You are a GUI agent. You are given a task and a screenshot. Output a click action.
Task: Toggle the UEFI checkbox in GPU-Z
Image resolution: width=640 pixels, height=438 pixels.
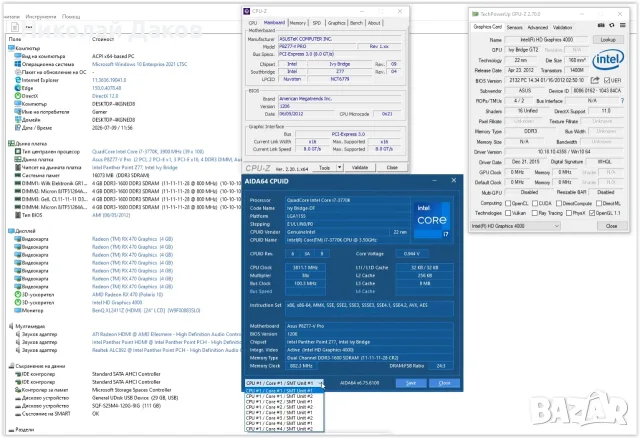point(607,80)
